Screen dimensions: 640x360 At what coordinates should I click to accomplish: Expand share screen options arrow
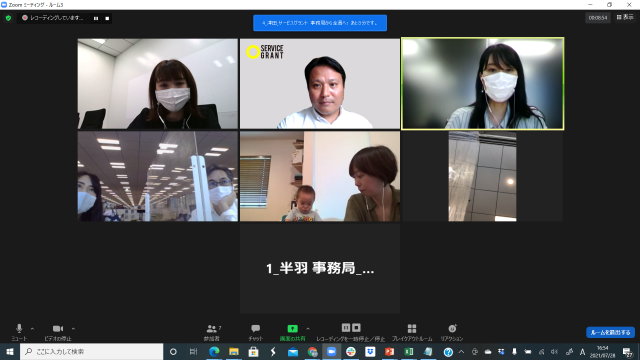pos(308,329)
